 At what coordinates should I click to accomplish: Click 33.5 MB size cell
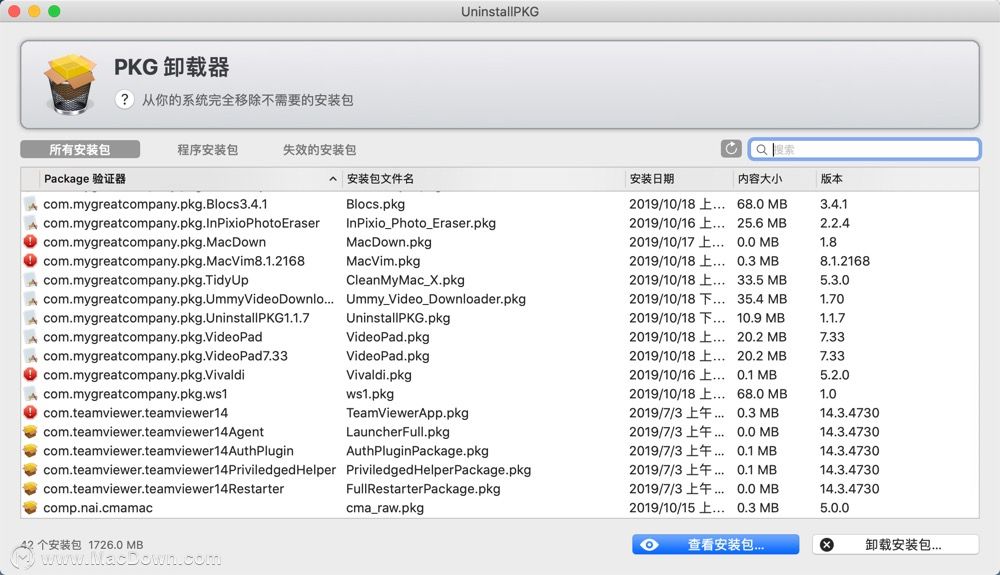tap(762, 280)
